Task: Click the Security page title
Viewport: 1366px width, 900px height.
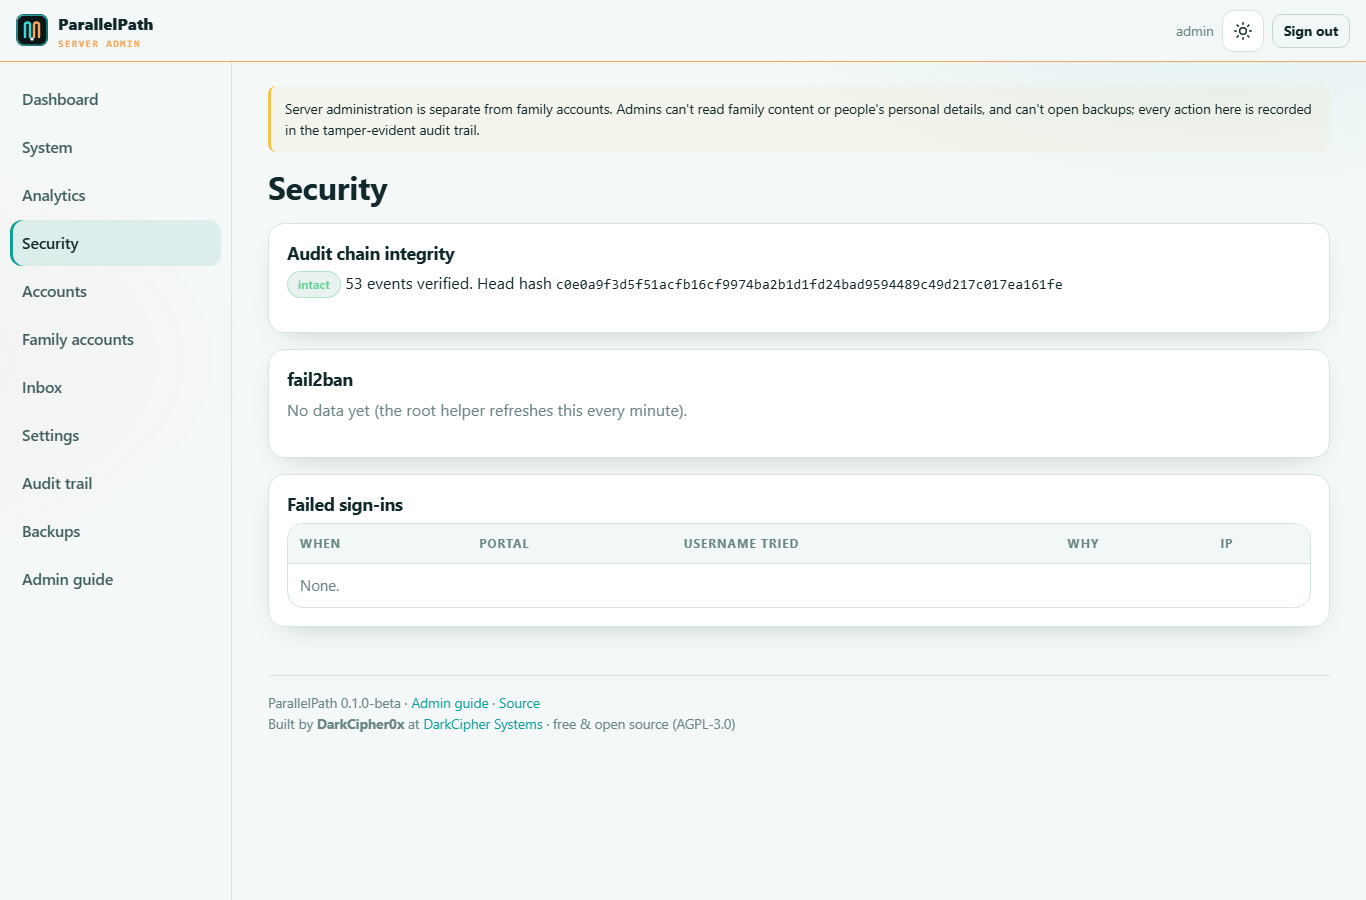Action: [328, 189]
